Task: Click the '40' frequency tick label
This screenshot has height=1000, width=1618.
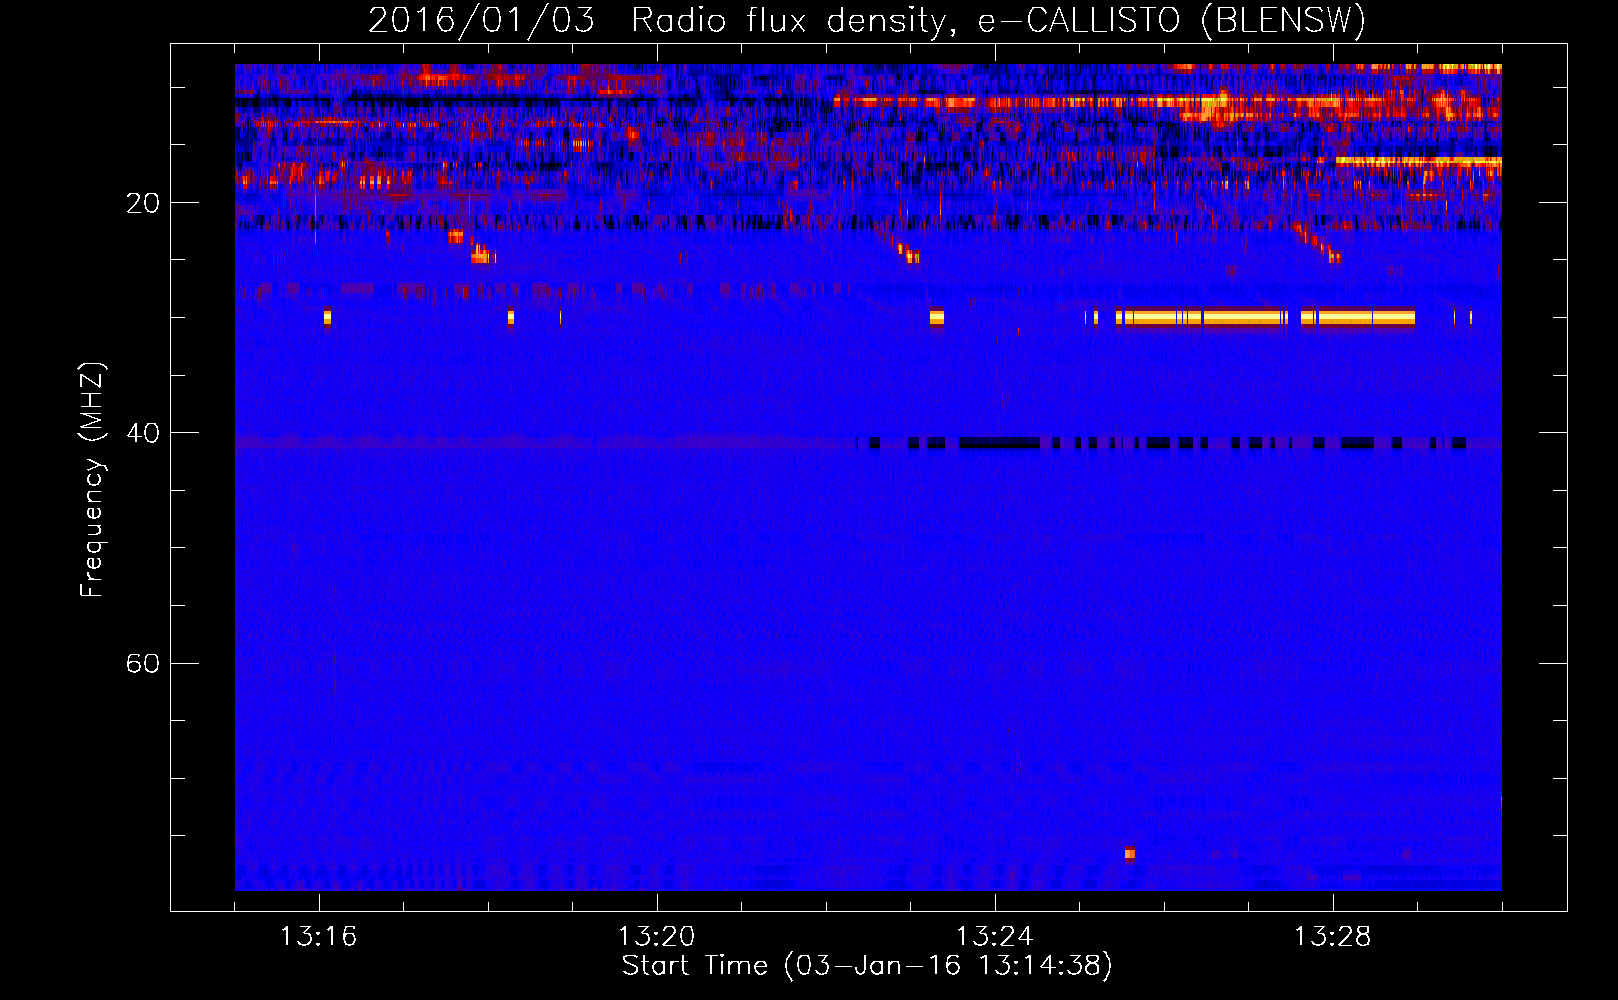Action: pos(143,433)
